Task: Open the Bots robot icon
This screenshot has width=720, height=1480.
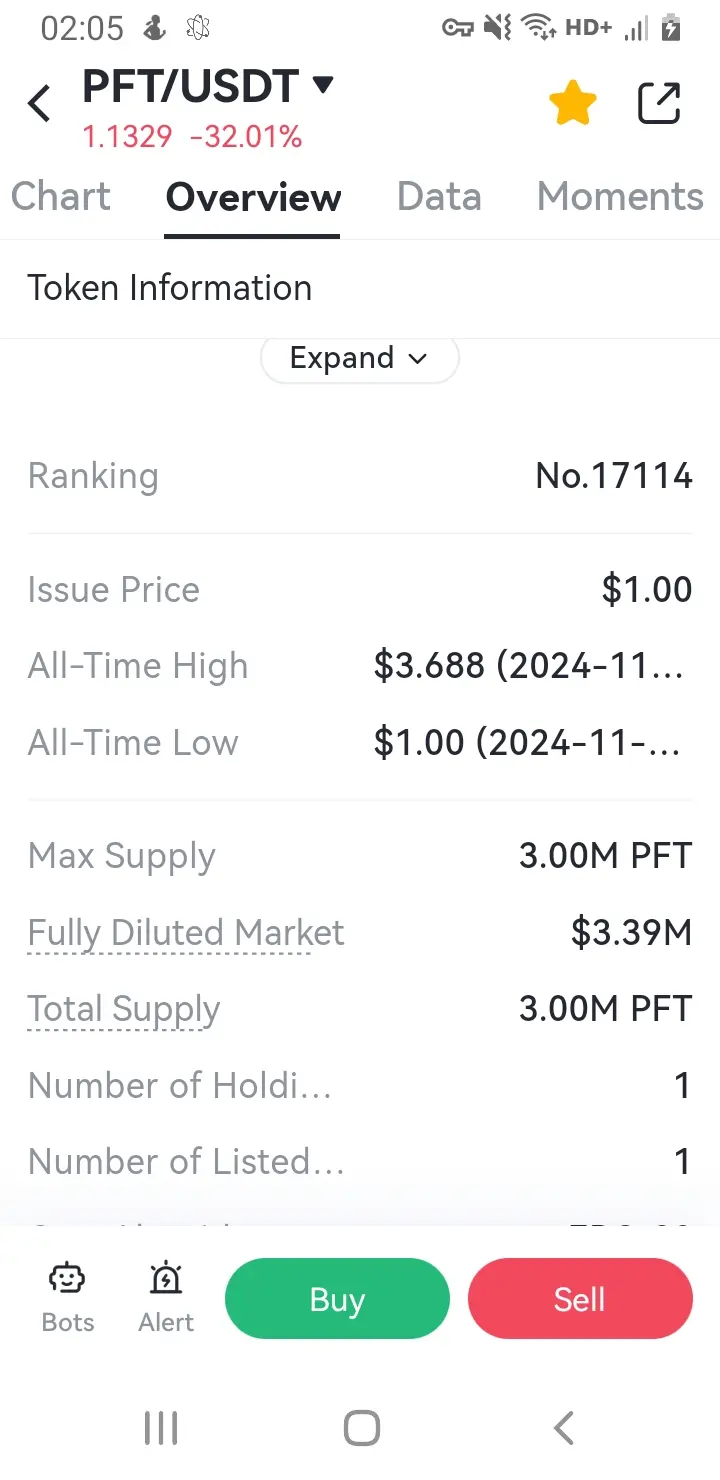Action: tap(68, 1278)
